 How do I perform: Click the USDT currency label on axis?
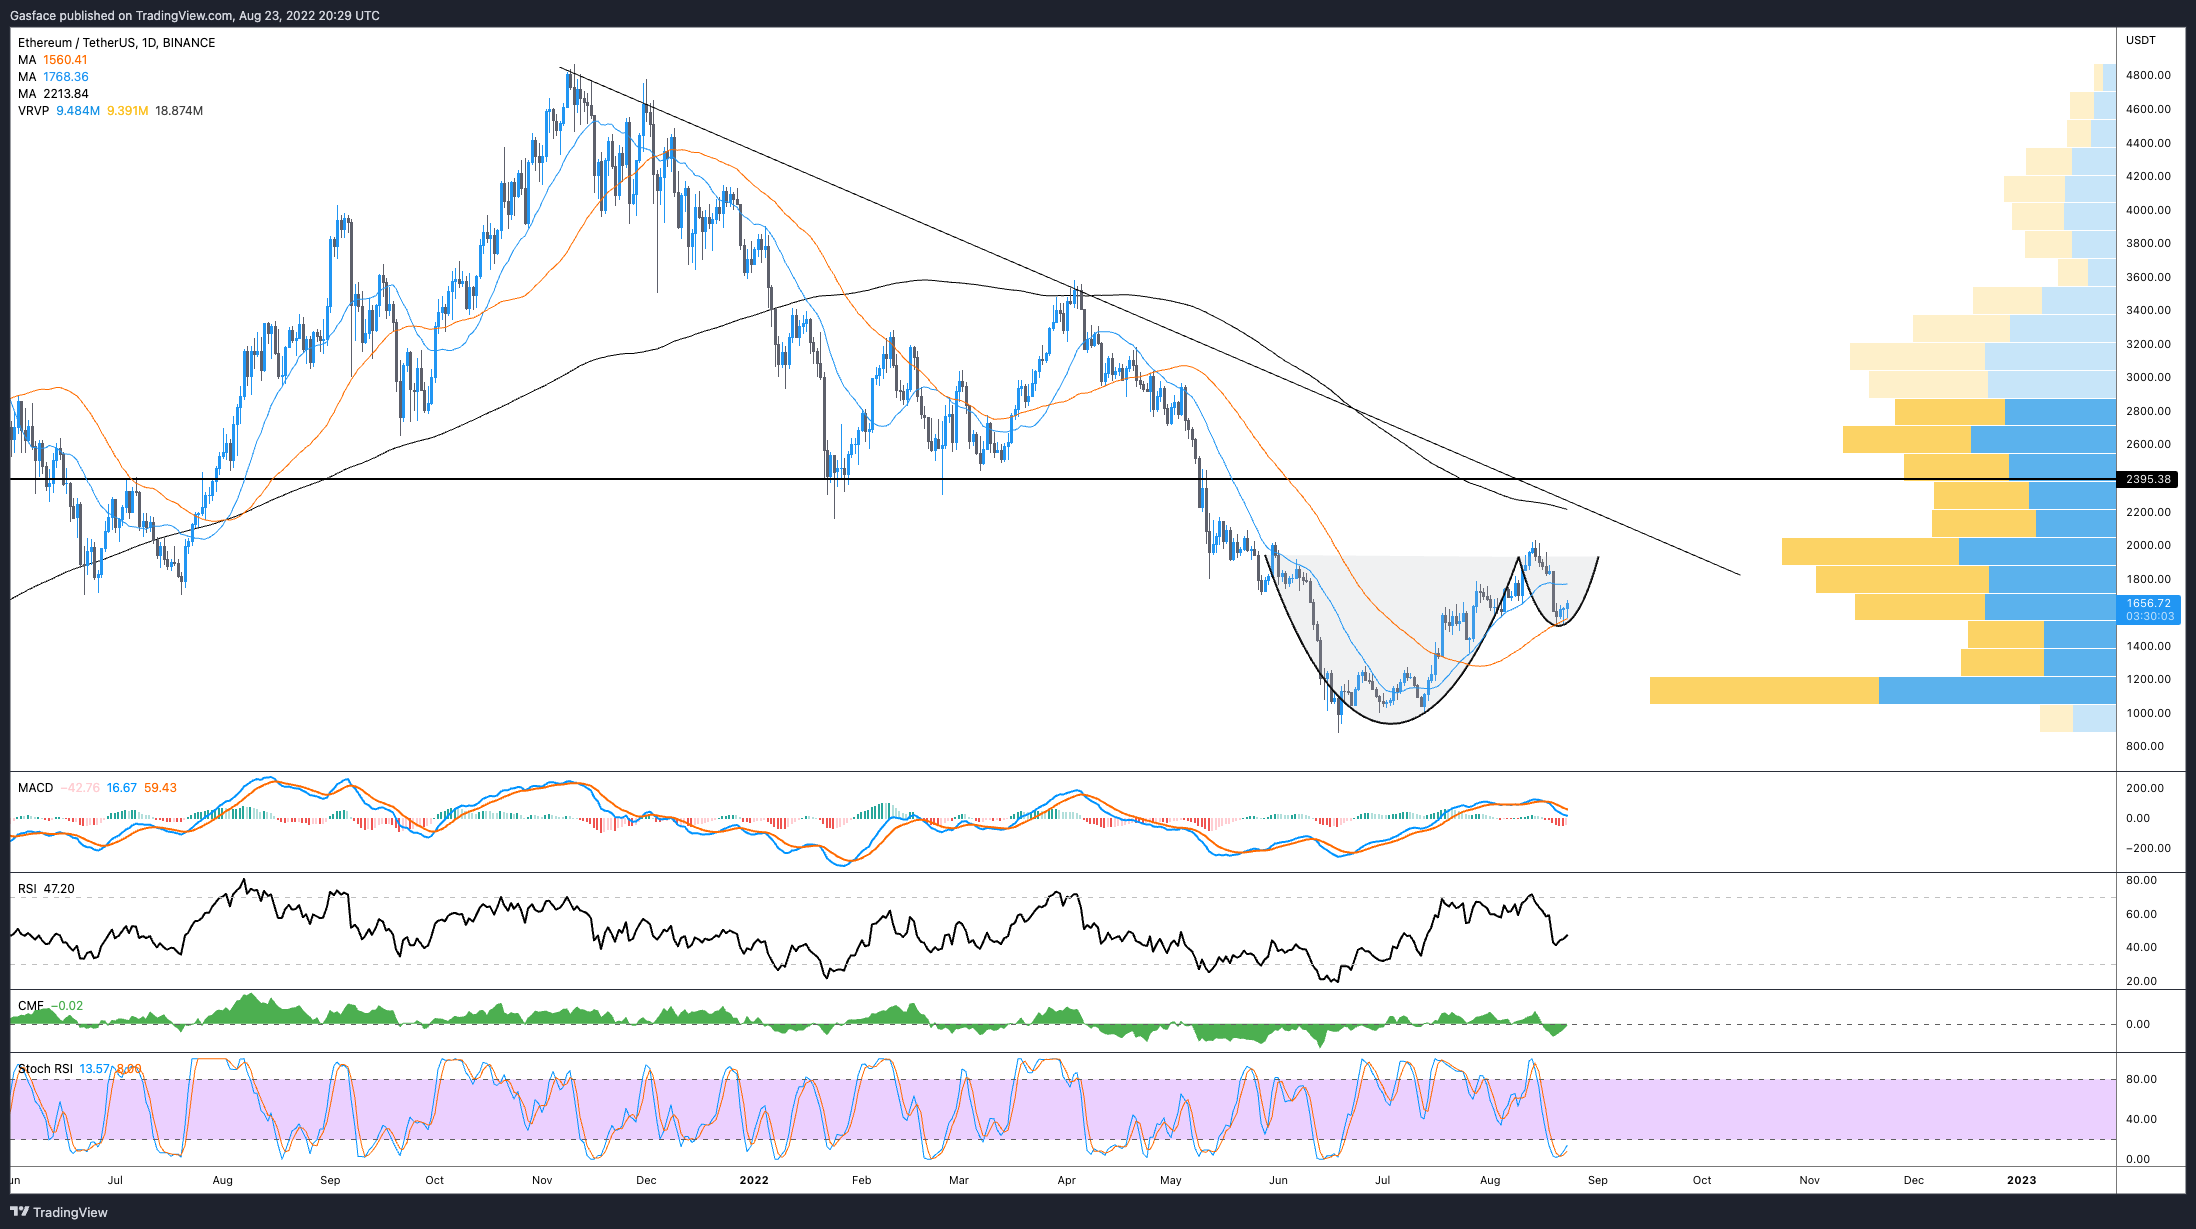2141,40
